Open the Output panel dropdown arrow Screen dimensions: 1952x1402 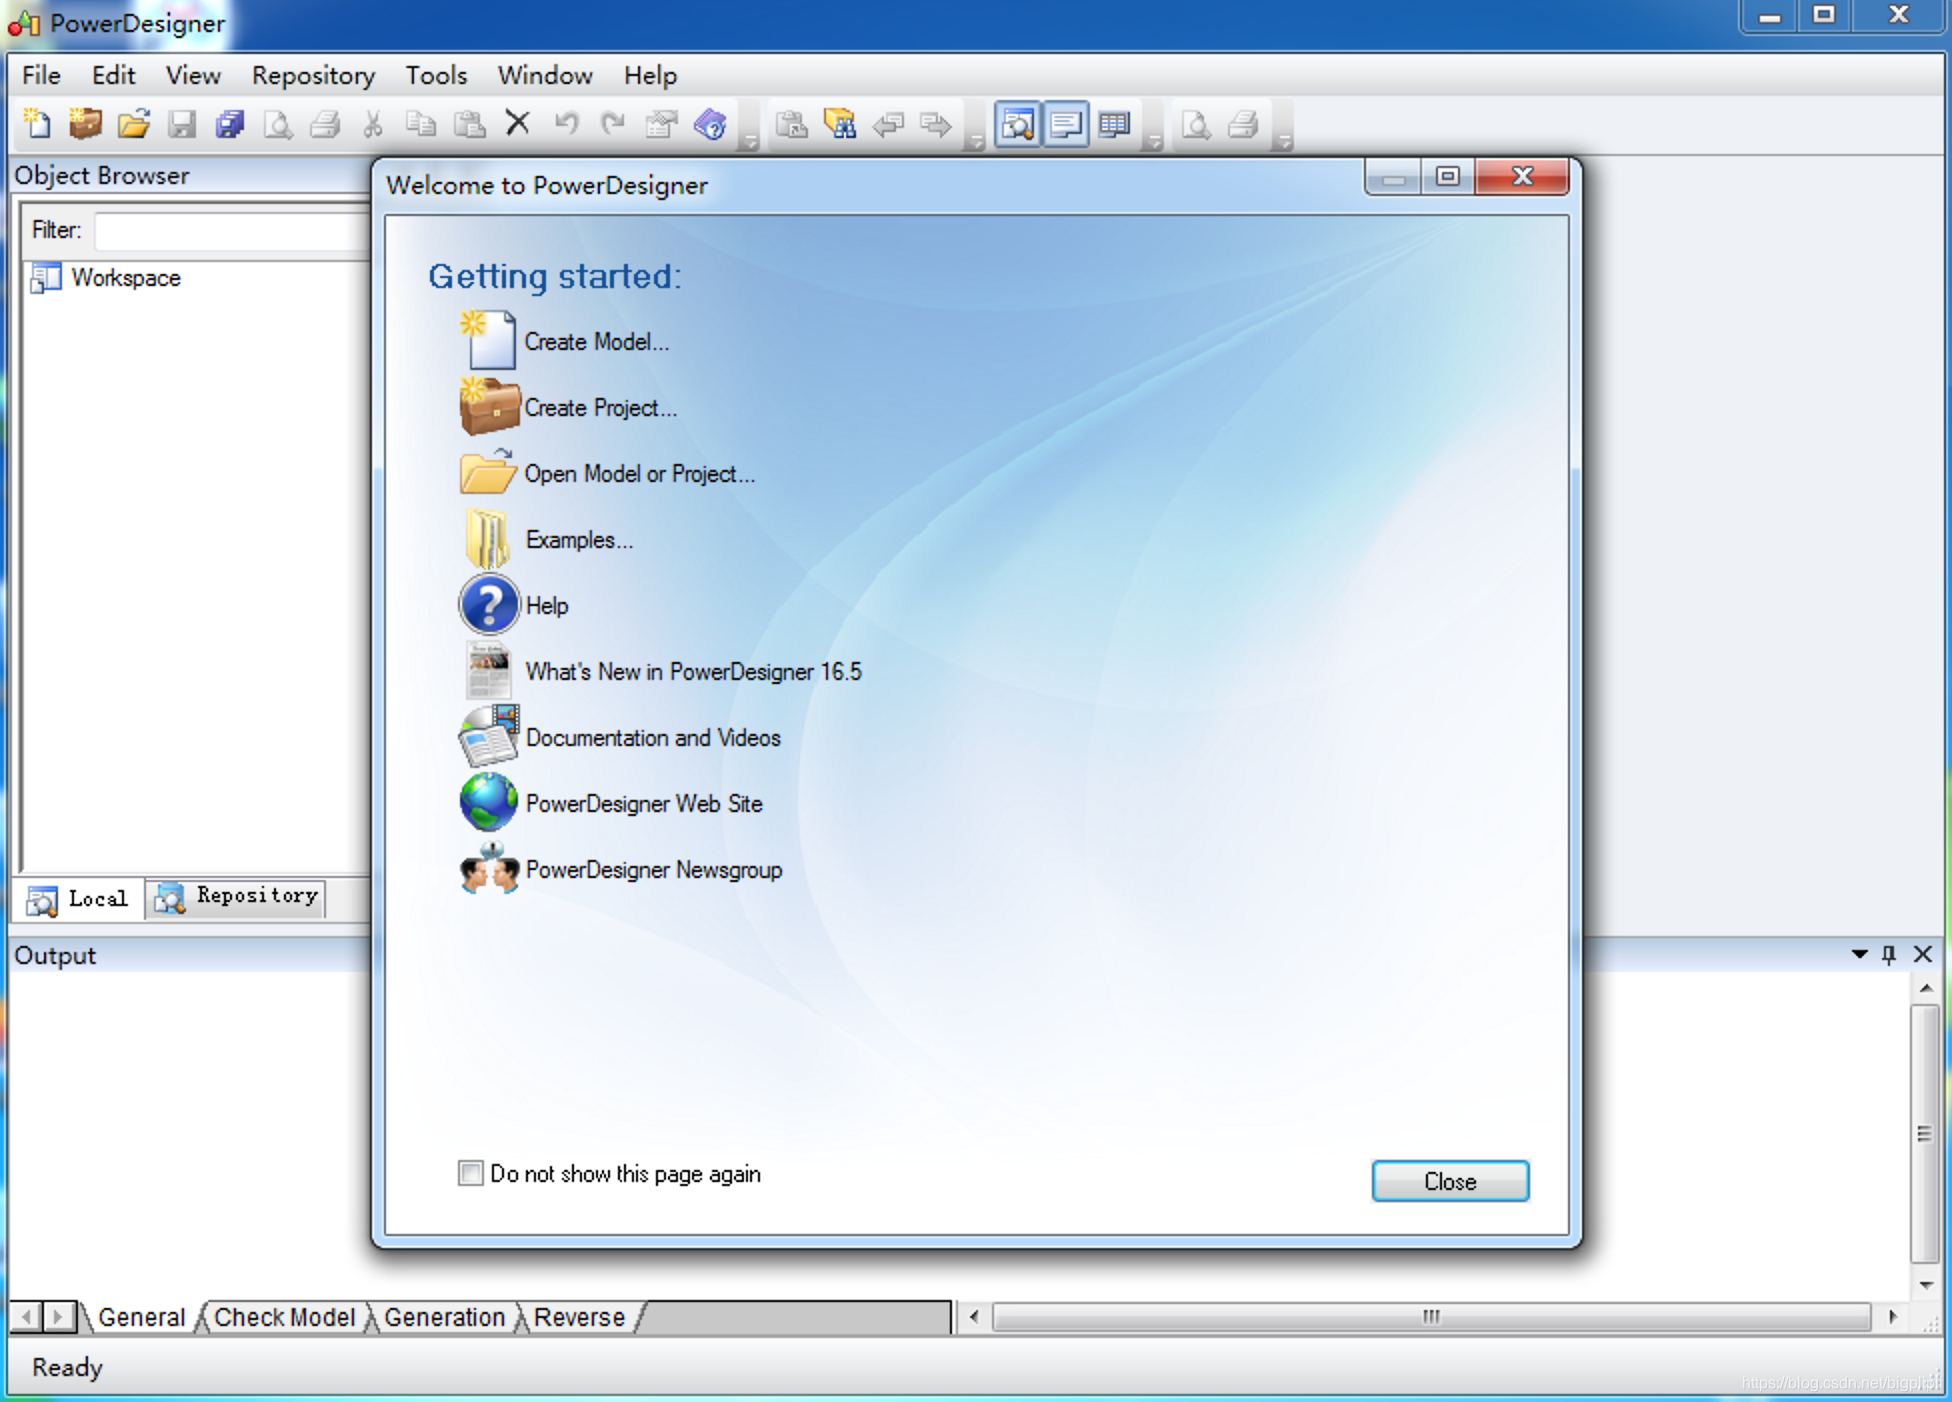coord(1859,954)
